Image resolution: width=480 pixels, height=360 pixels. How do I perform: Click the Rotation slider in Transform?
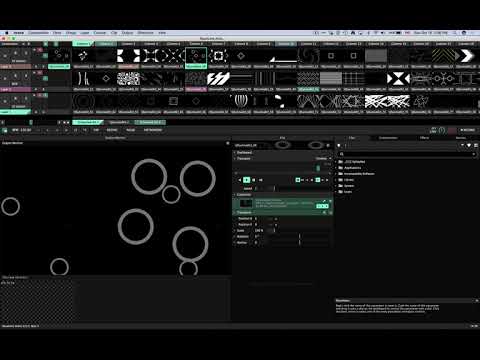point(299,237)
